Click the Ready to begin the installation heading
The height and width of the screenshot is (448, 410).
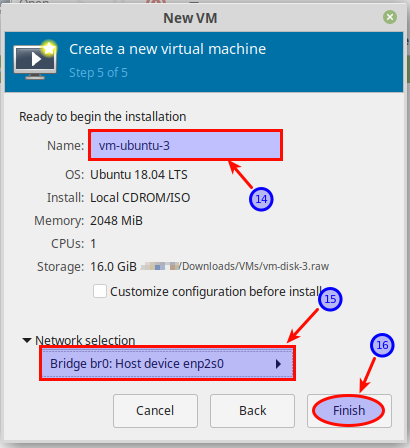(103, 117)
